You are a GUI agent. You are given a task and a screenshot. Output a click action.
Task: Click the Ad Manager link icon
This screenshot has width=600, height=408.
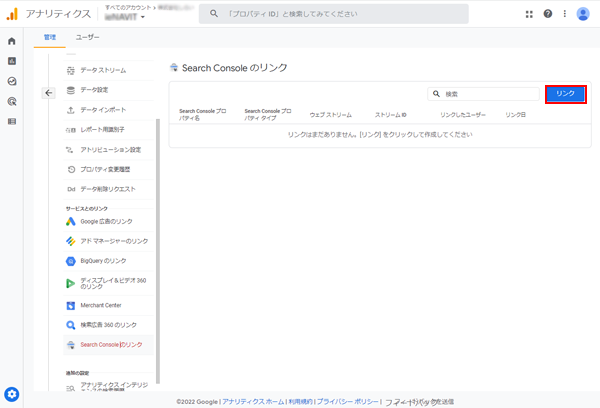[x=71, y=241]
